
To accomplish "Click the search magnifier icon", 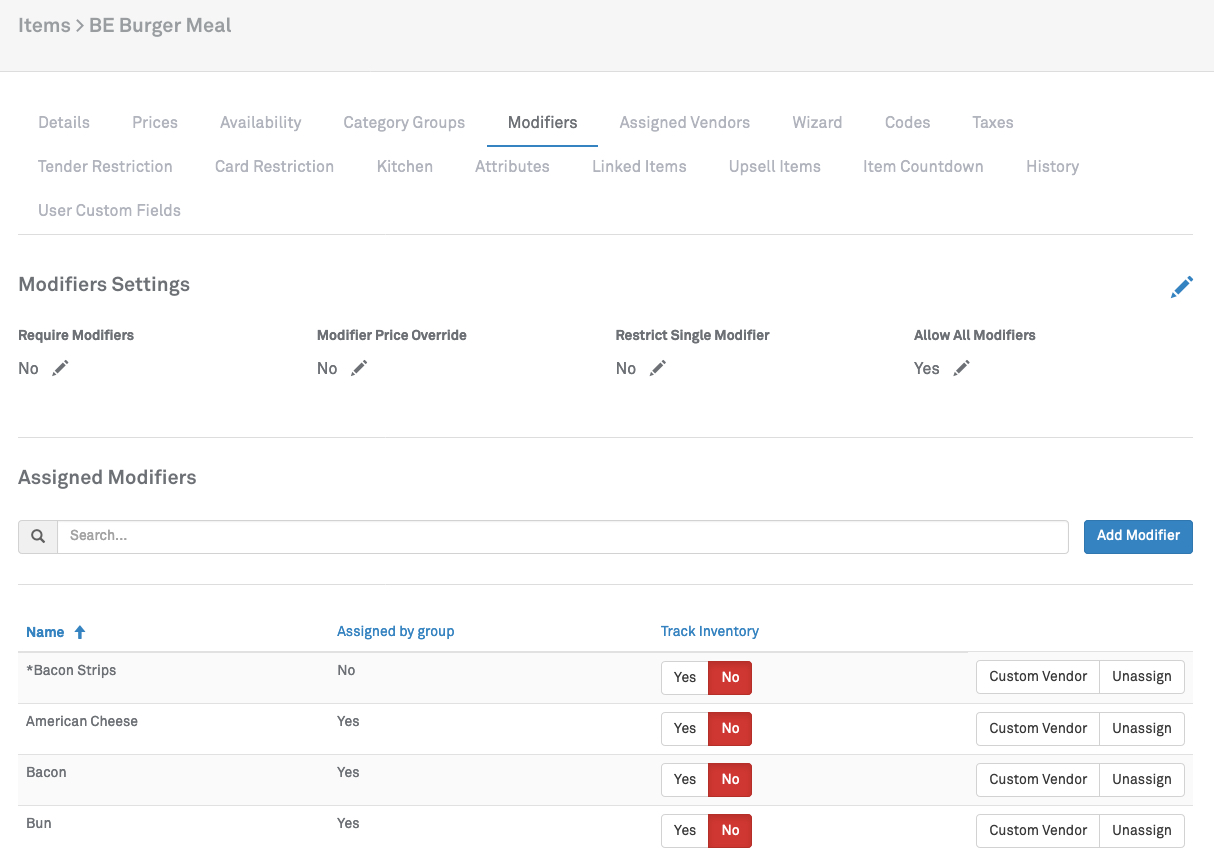I will tap(38, 536).
